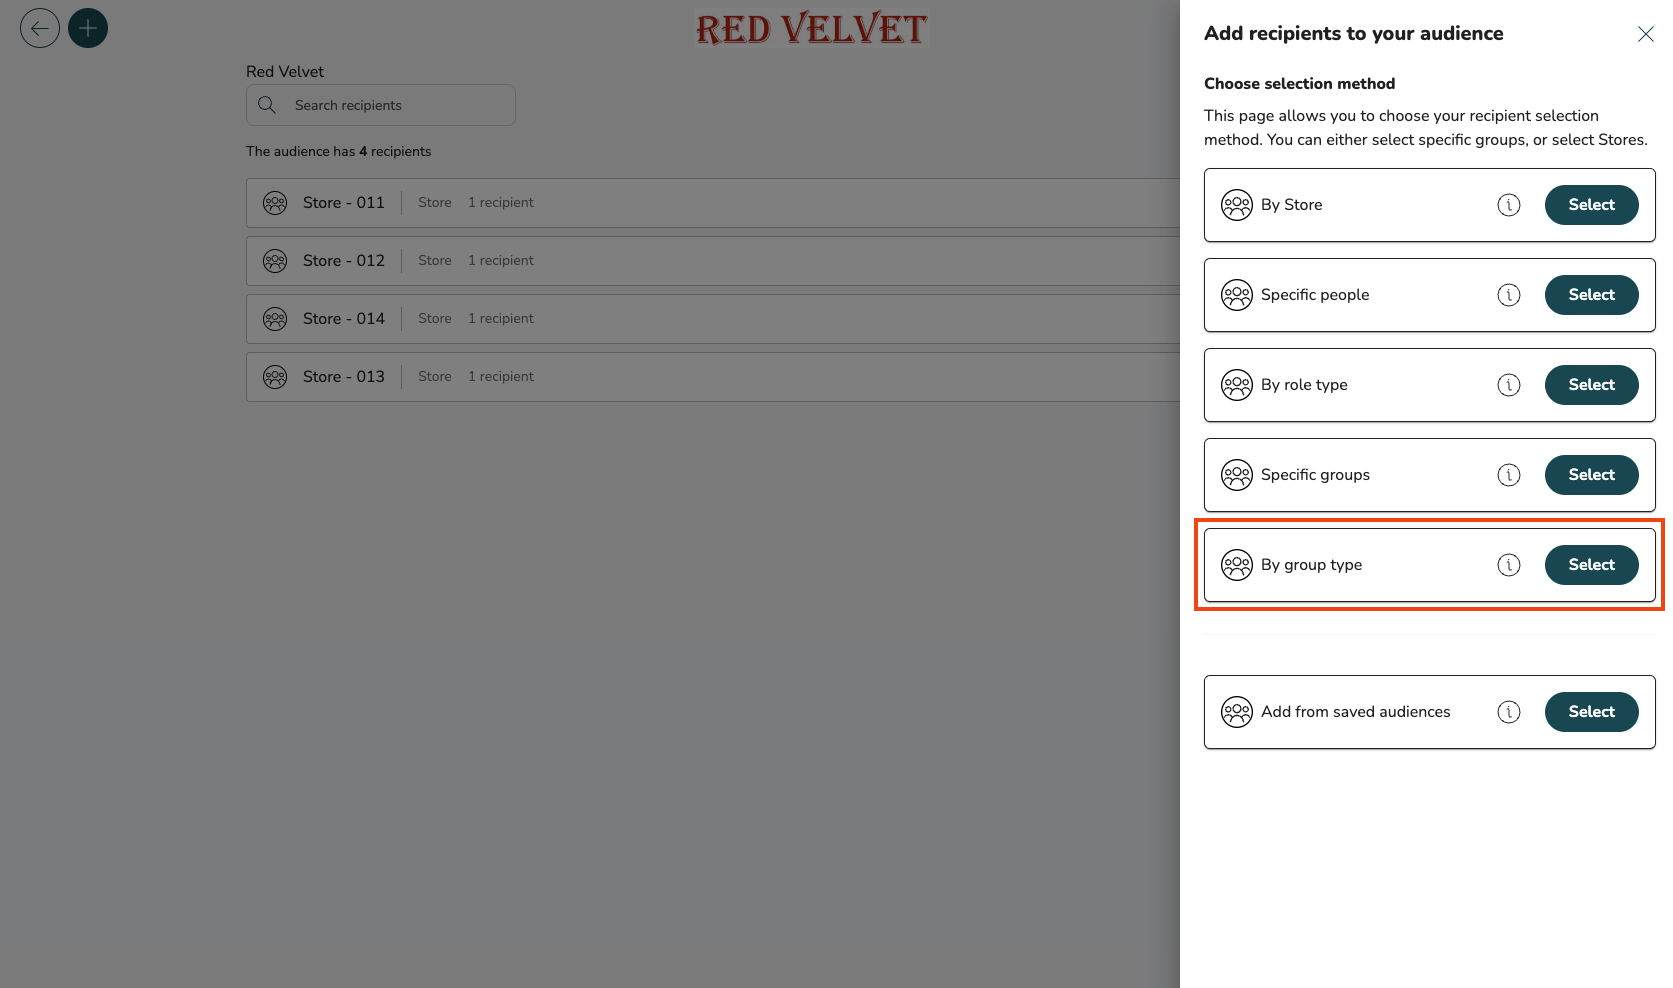Click the Store - 014 group icon

point(275,319)
